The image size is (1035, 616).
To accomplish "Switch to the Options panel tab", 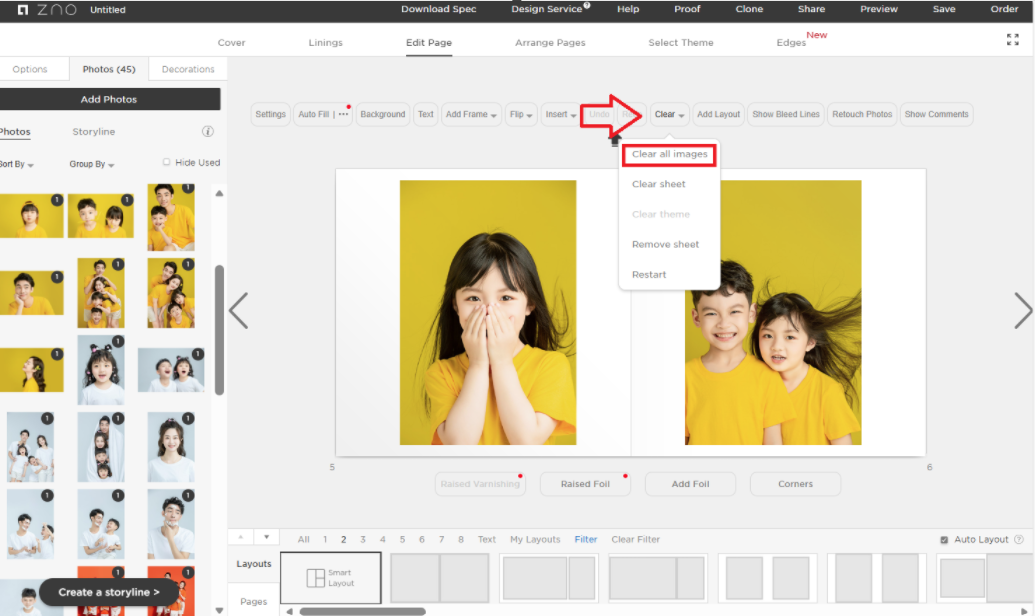I will click(30, 69).
